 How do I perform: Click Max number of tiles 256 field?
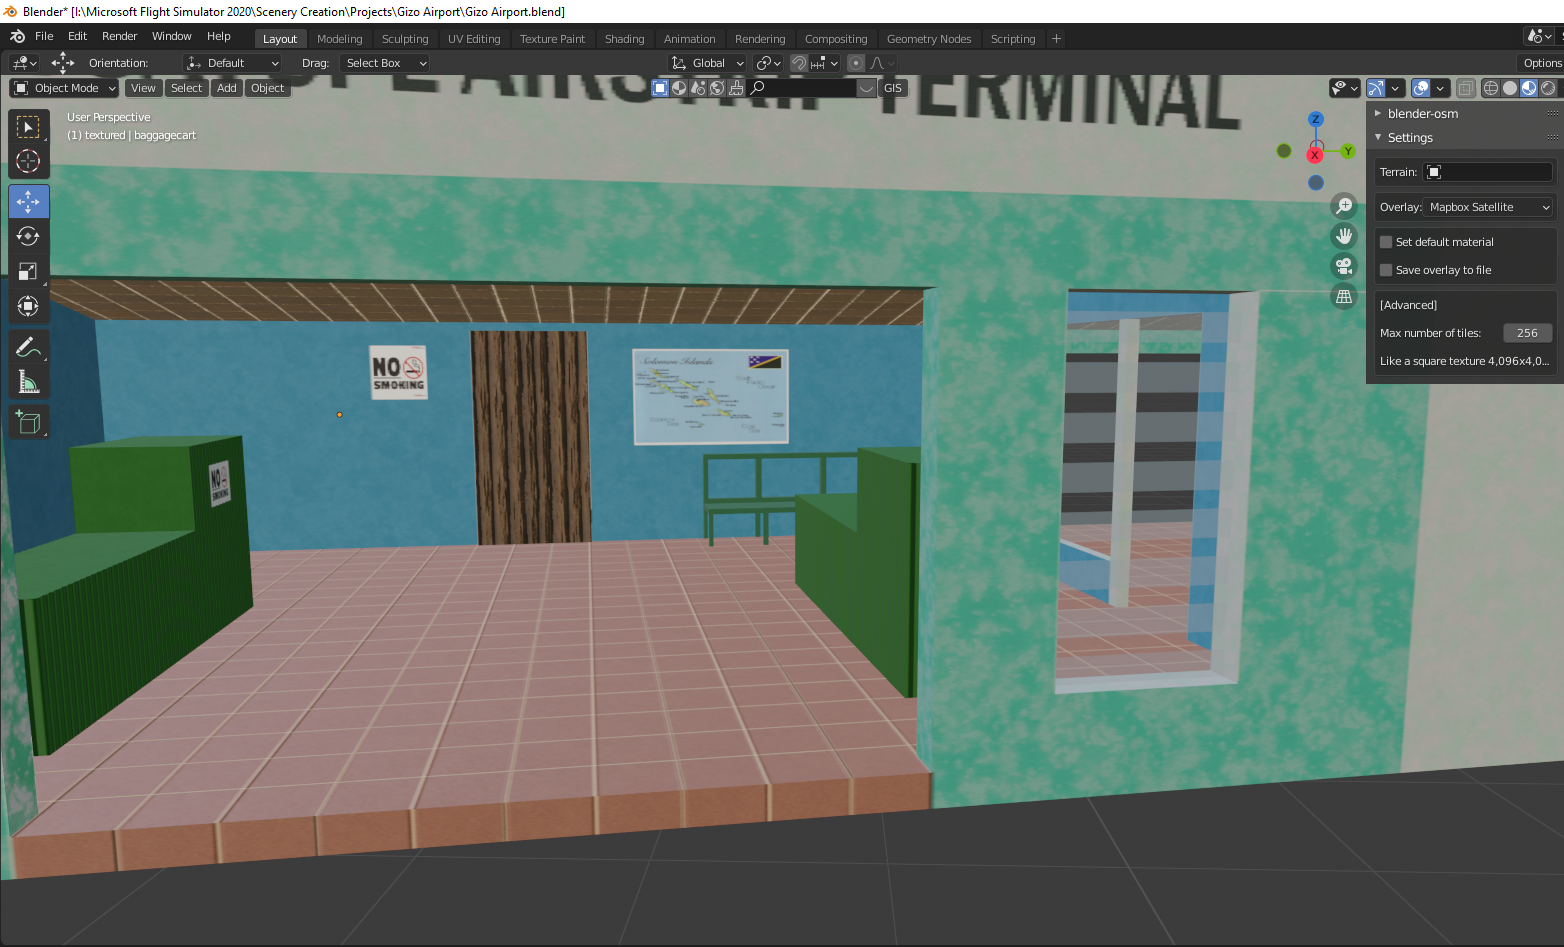pyautogui.click(x=1527, y=333)
